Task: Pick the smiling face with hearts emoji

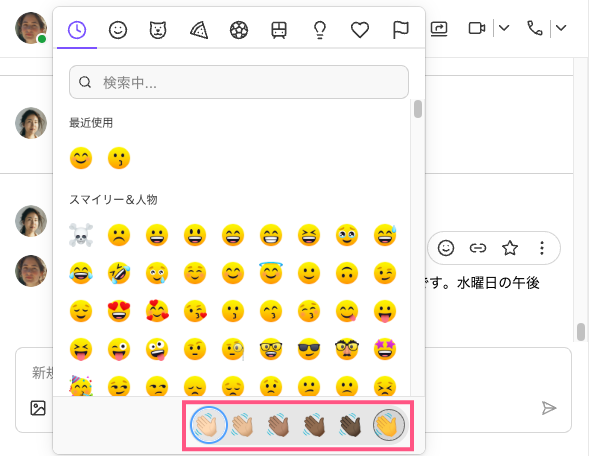Action: point(157,311)
